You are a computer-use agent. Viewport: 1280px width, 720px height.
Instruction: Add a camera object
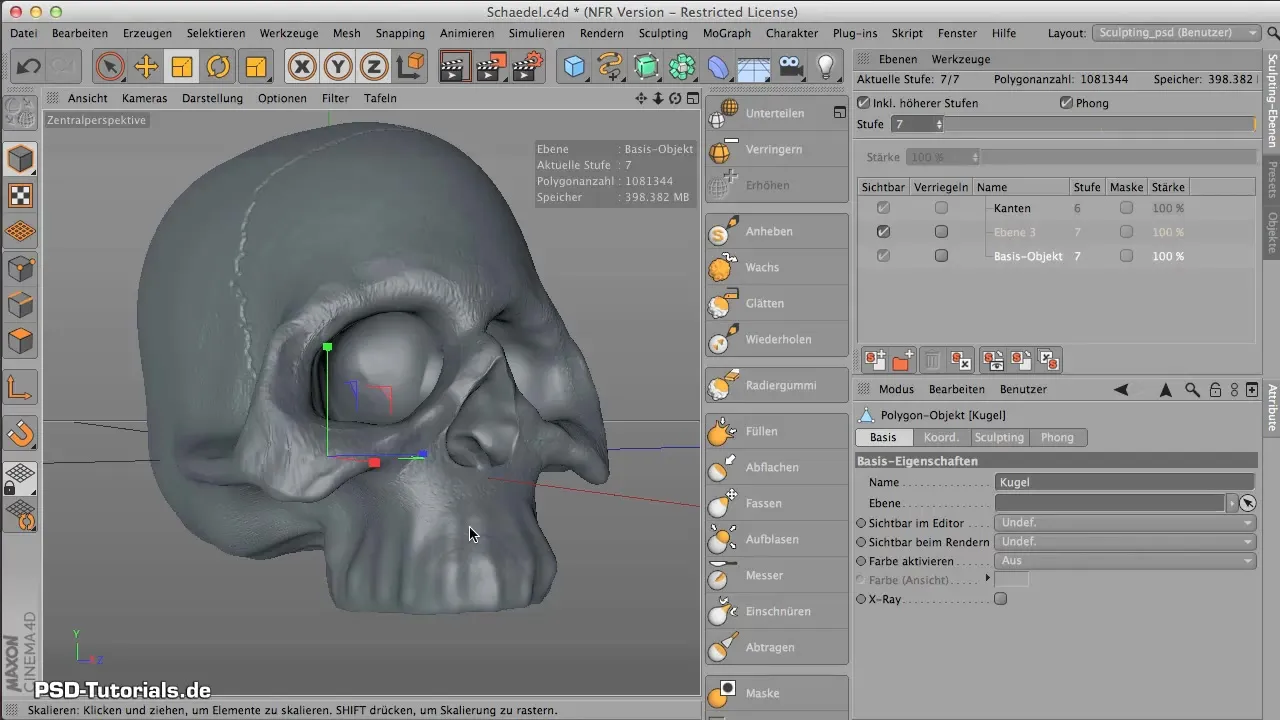click(791, 67)
